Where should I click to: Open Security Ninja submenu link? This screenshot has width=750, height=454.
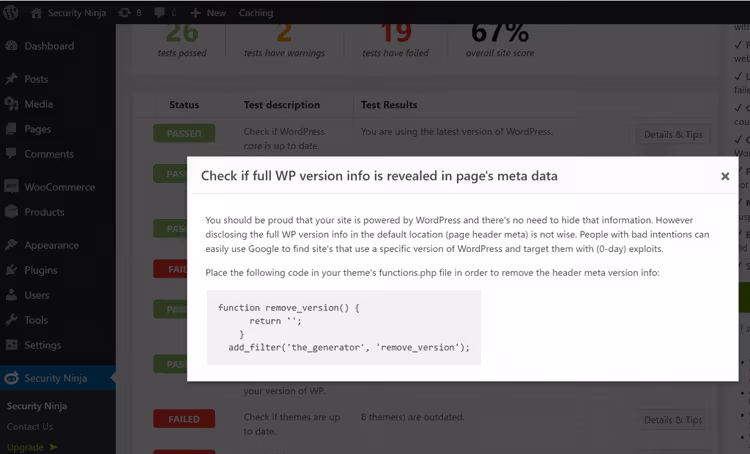click(37, 406)
